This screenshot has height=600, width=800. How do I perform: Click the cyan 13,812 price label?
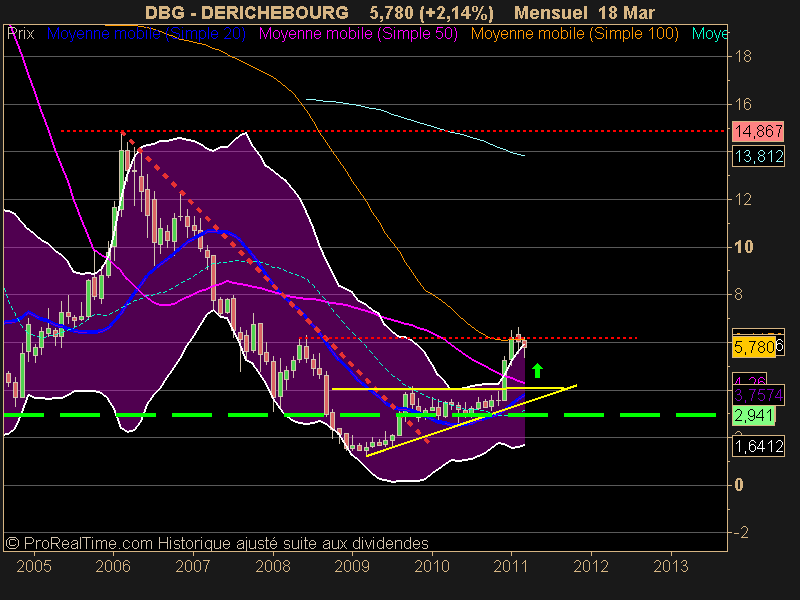tap(758, 156)
